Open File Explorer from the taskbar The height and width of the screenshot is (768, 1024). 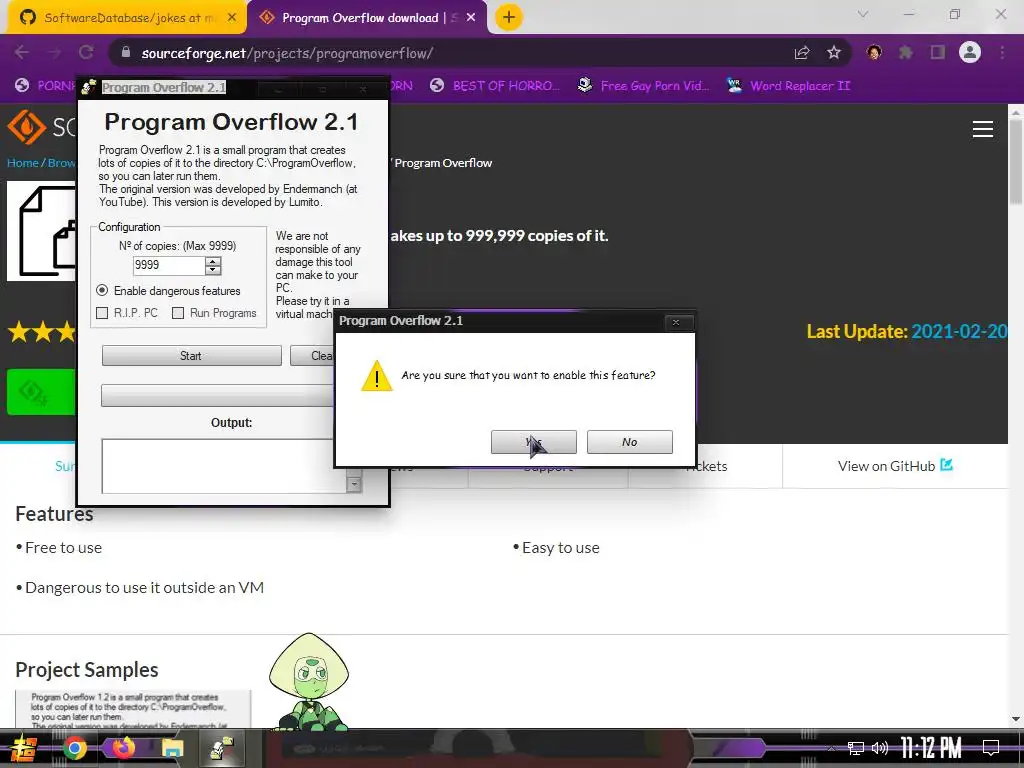tap(172, 748)
